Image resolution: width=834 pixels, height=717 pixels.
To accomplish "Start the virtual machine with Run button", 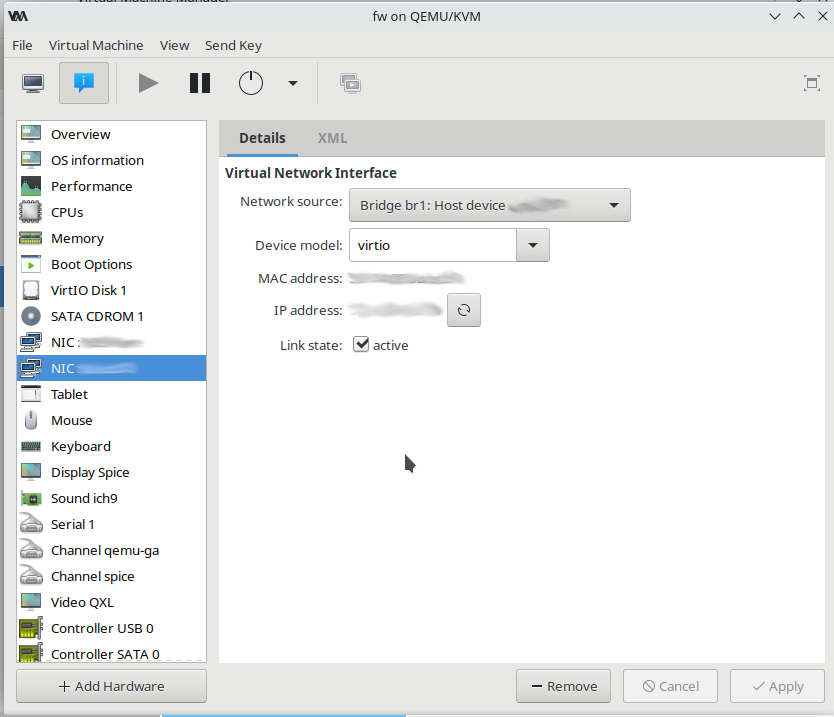I will tap(148, 83).
